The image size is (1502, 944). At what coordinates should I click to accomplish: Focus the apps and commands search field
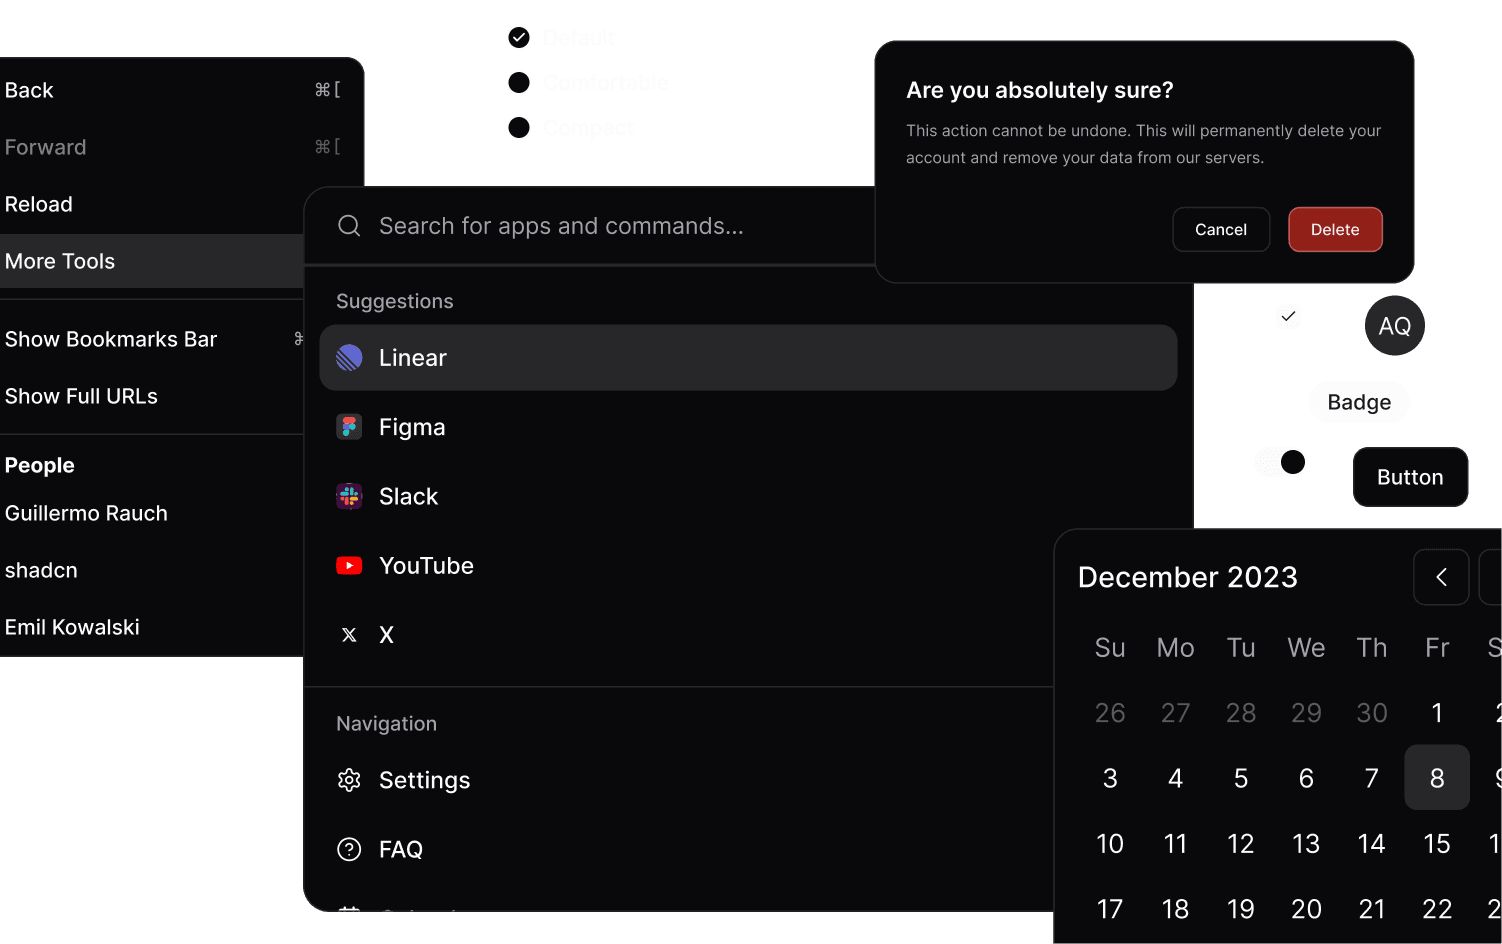click(x=600, y=226)
